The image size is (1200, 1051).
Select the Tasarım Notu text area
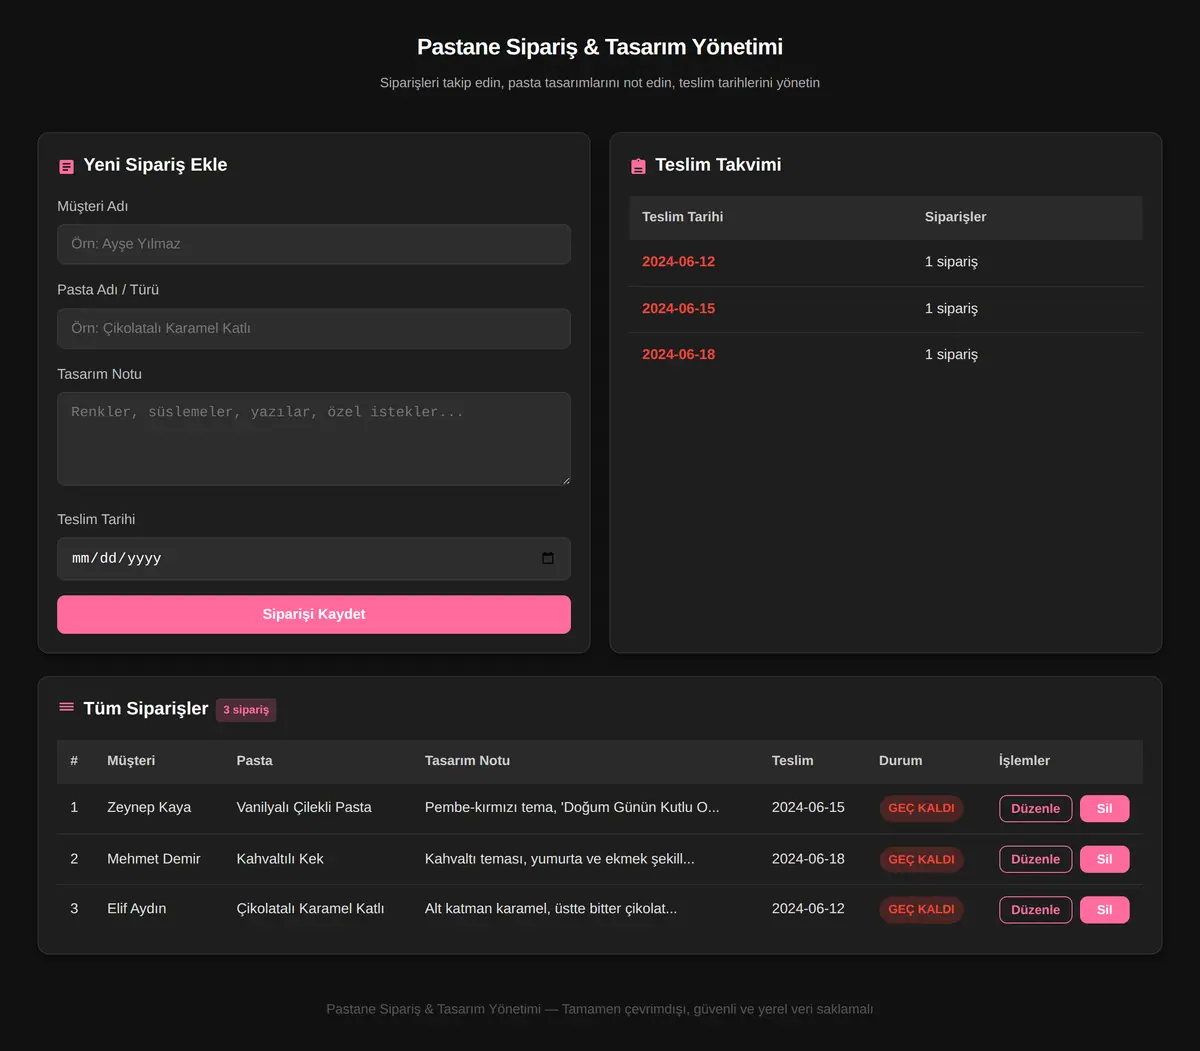[314, 439]
